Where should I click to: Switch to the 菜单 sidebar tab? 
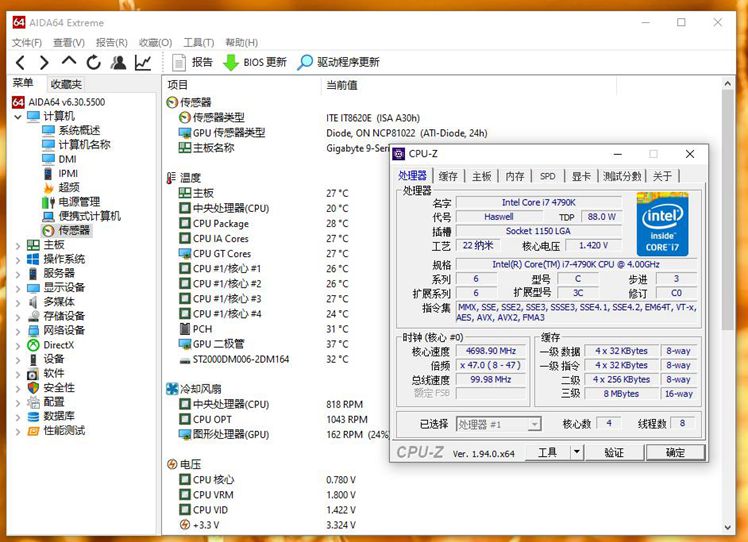[x=23, y=83]
